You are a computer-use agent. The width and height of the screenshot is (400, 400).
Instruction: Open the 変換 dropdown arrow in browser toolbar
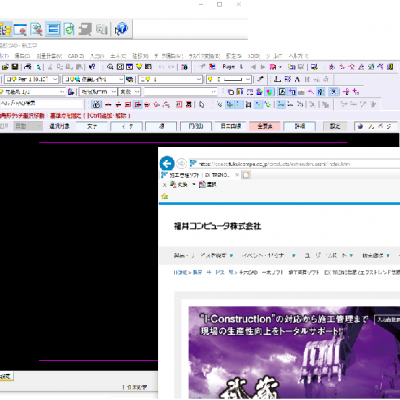coord(194,185)
